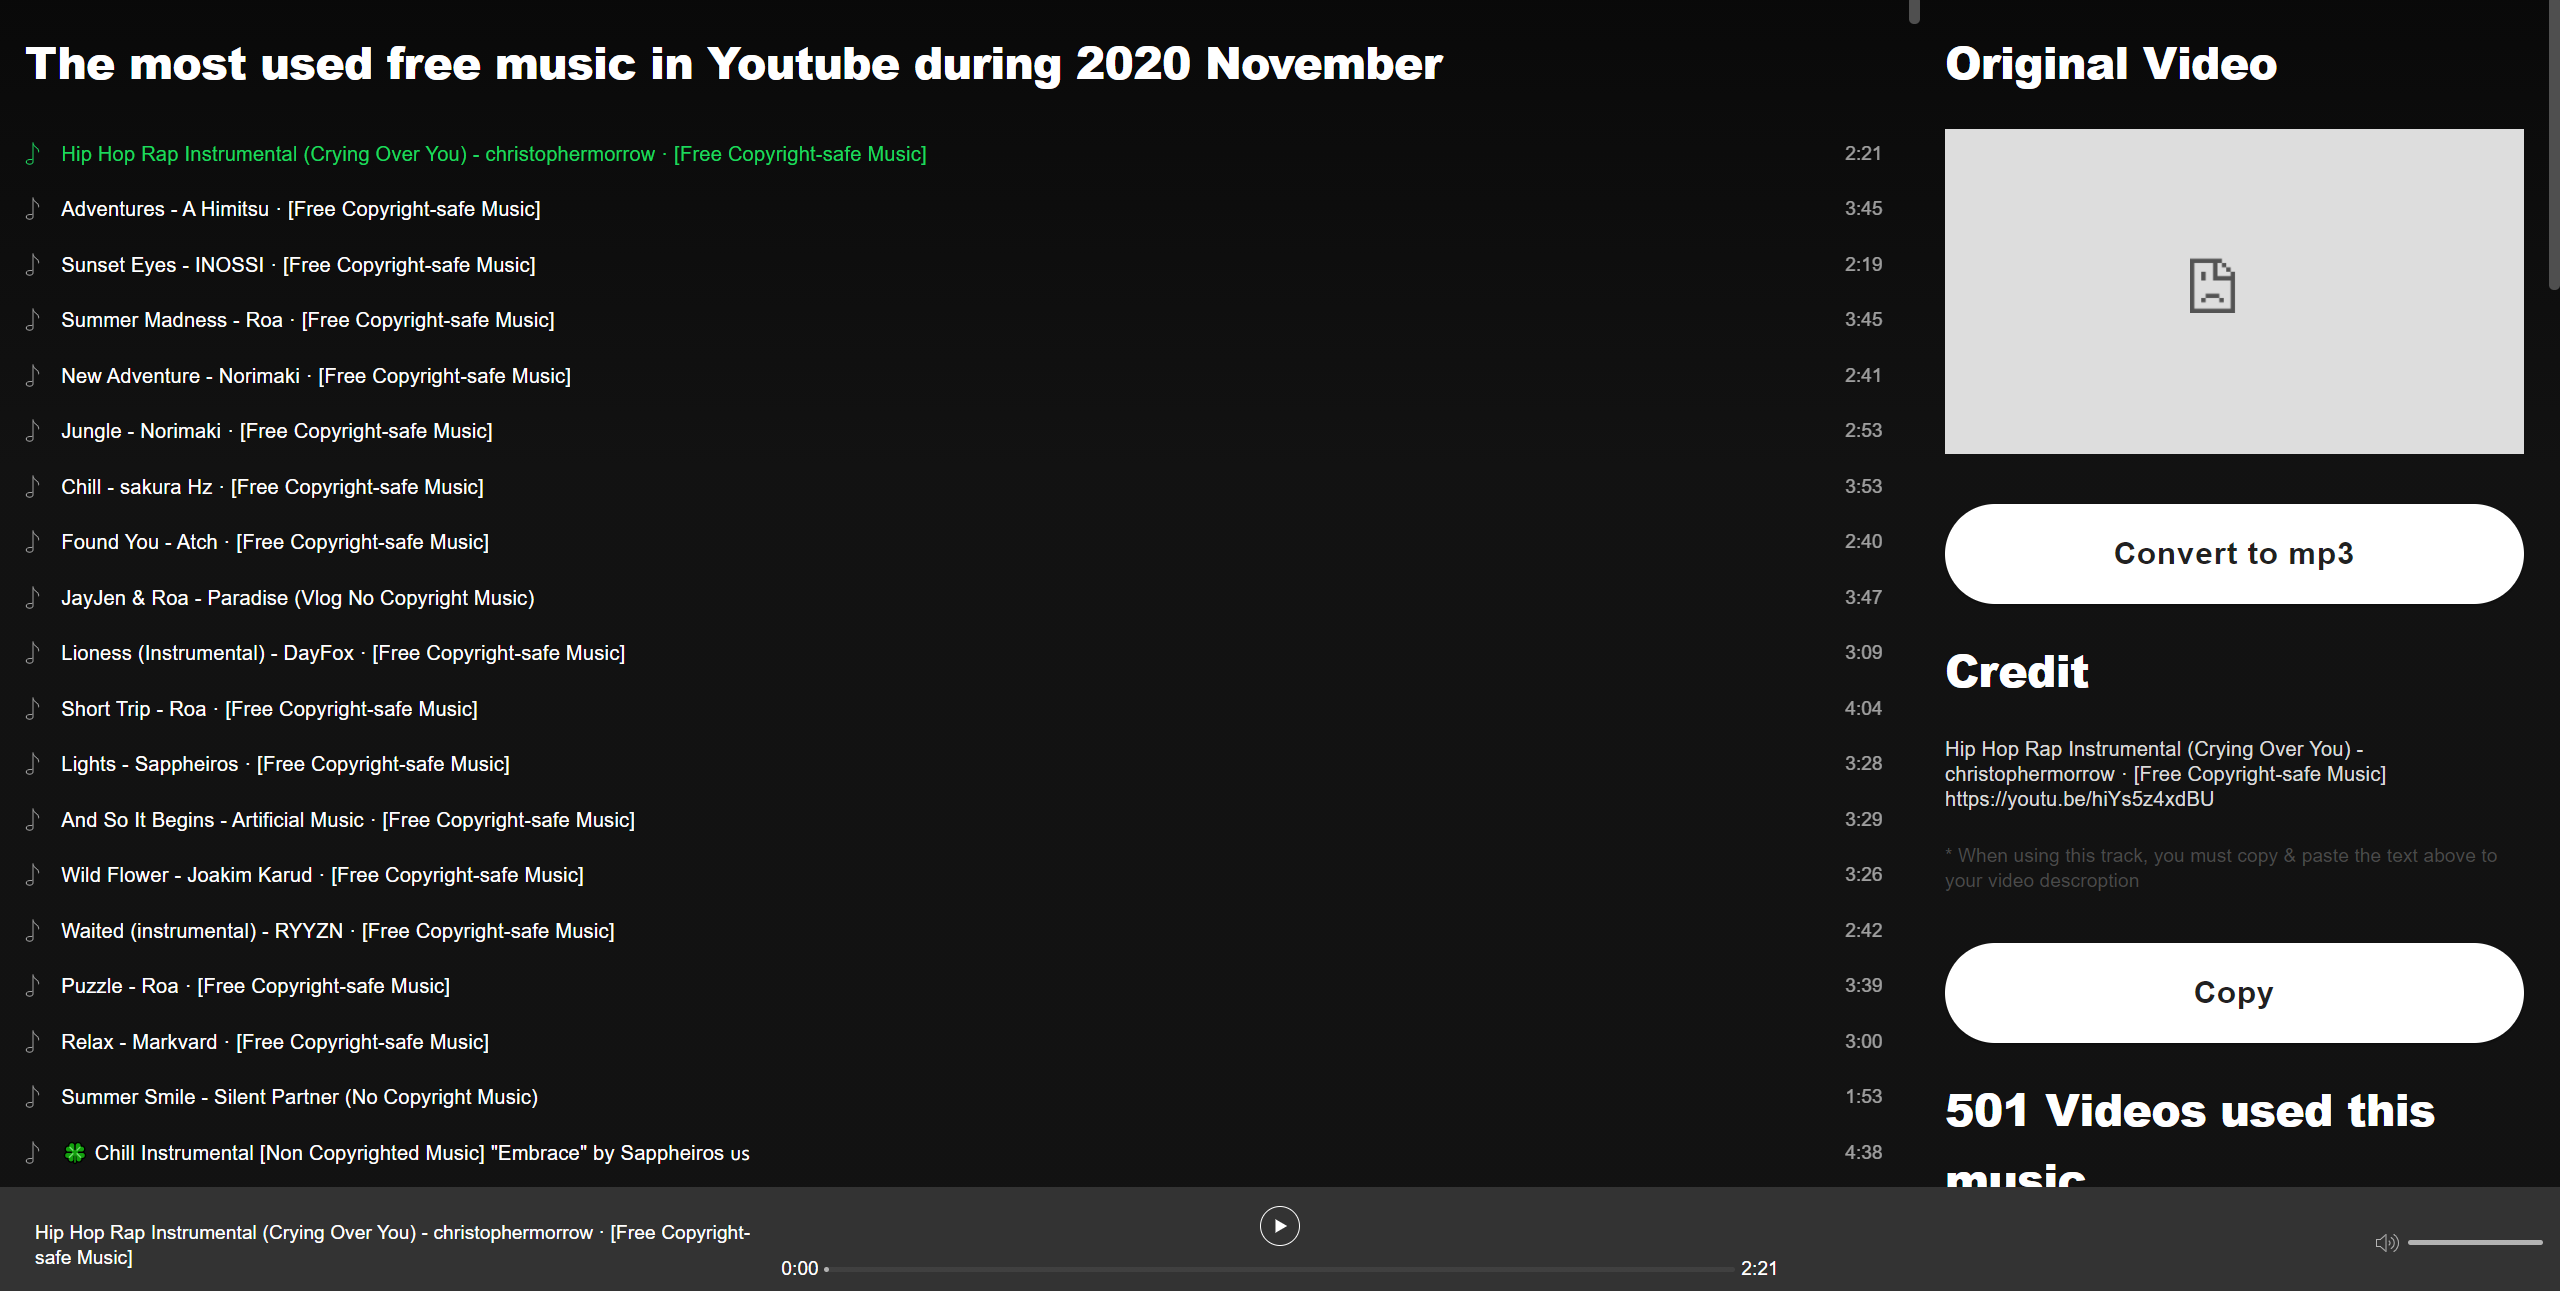
Task: Click music note icon beside Puzzle - Roa
Action: click(x=33, y=986)
